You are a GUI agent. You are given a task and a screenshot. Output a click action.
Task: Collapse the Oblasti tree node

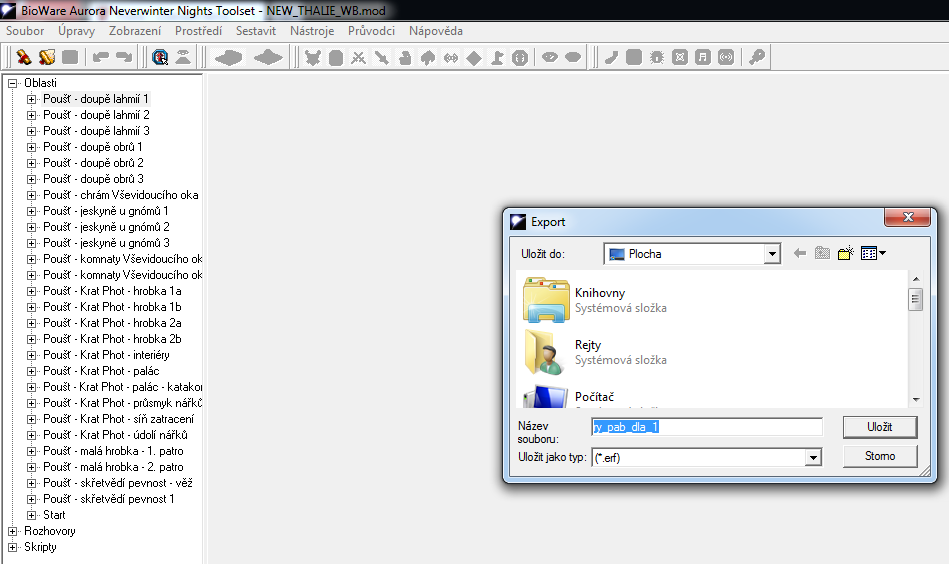pos(13,83)
